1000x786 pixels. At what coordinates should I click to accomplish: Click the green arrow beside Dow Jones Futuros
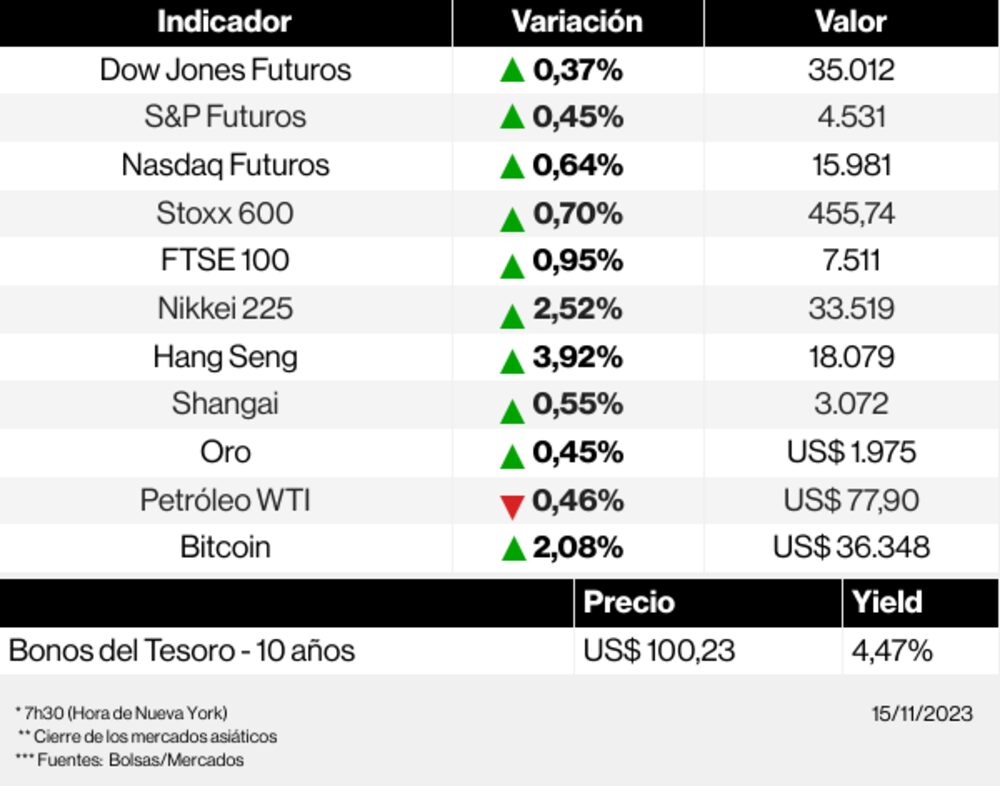click(x=512, y=70)
